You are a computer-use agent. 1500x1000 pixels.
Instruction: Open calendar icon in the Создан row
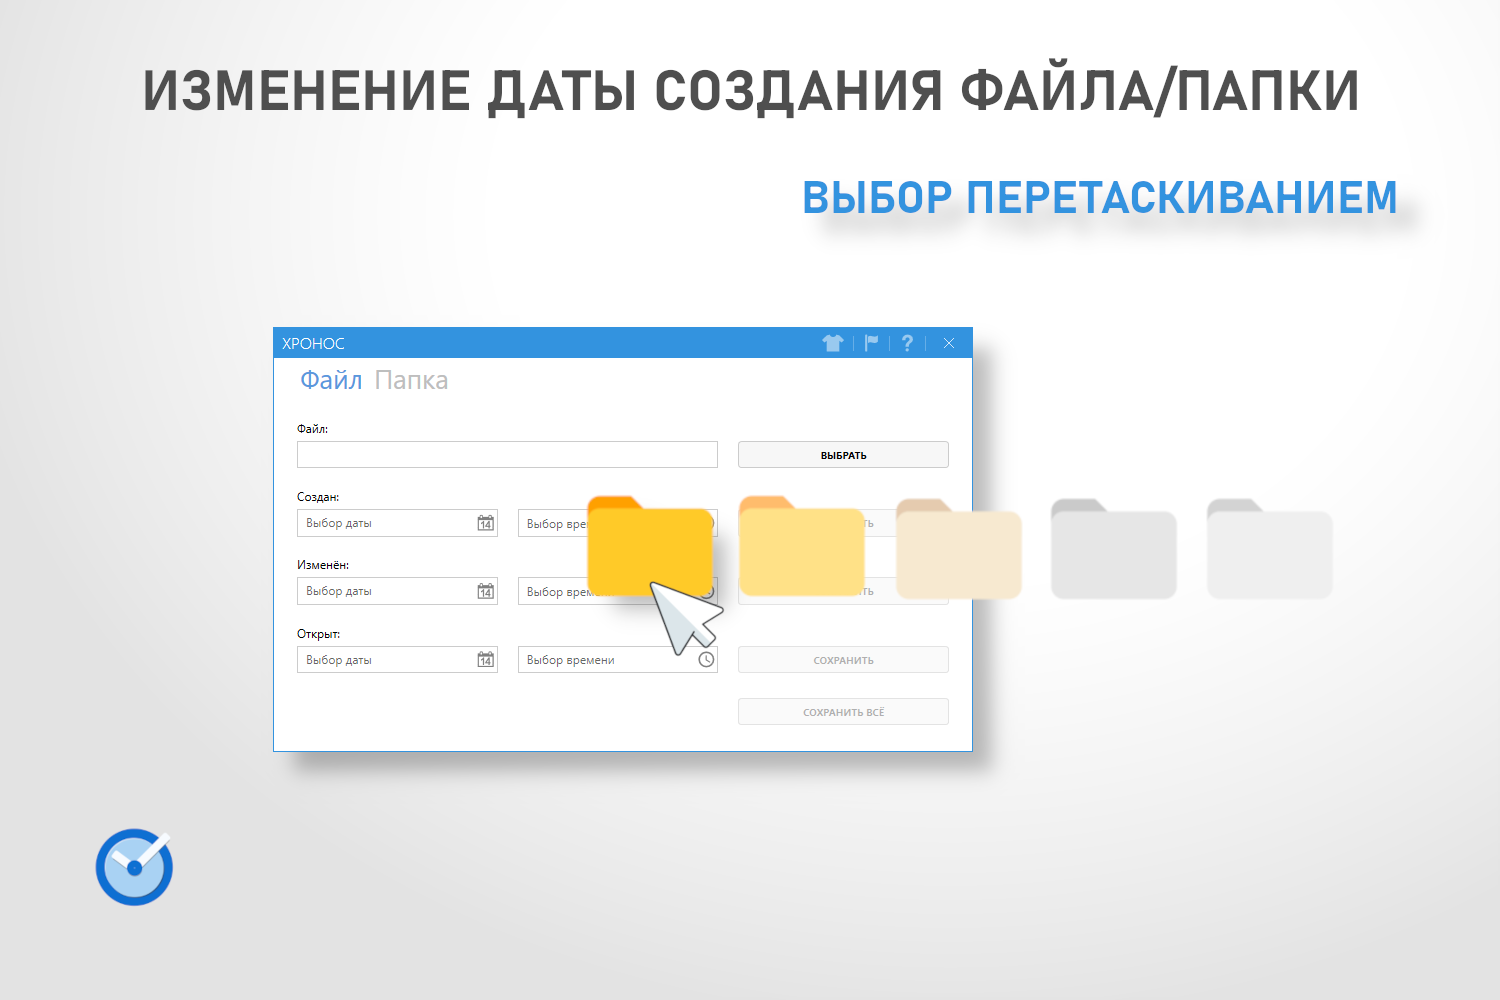[x=486, y=523]
